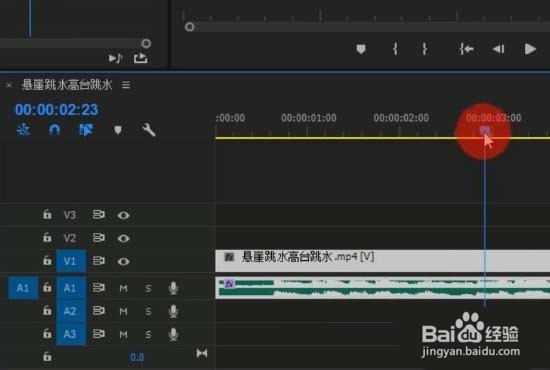The image size is (550, 370).
Task: Enable voice-over record on A2
Action: pyautogui.click(x=173, y=311)
